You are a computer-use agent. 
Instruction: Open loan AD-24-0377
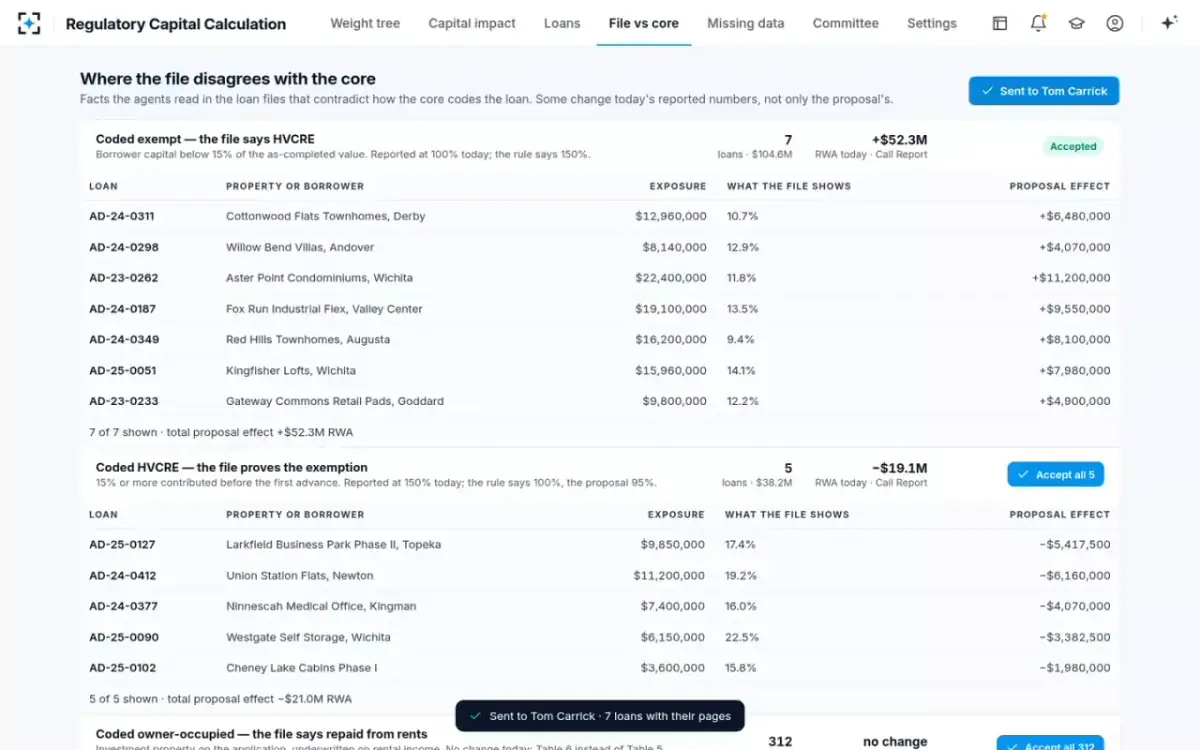pyautogui.click(x=124, y=606)
